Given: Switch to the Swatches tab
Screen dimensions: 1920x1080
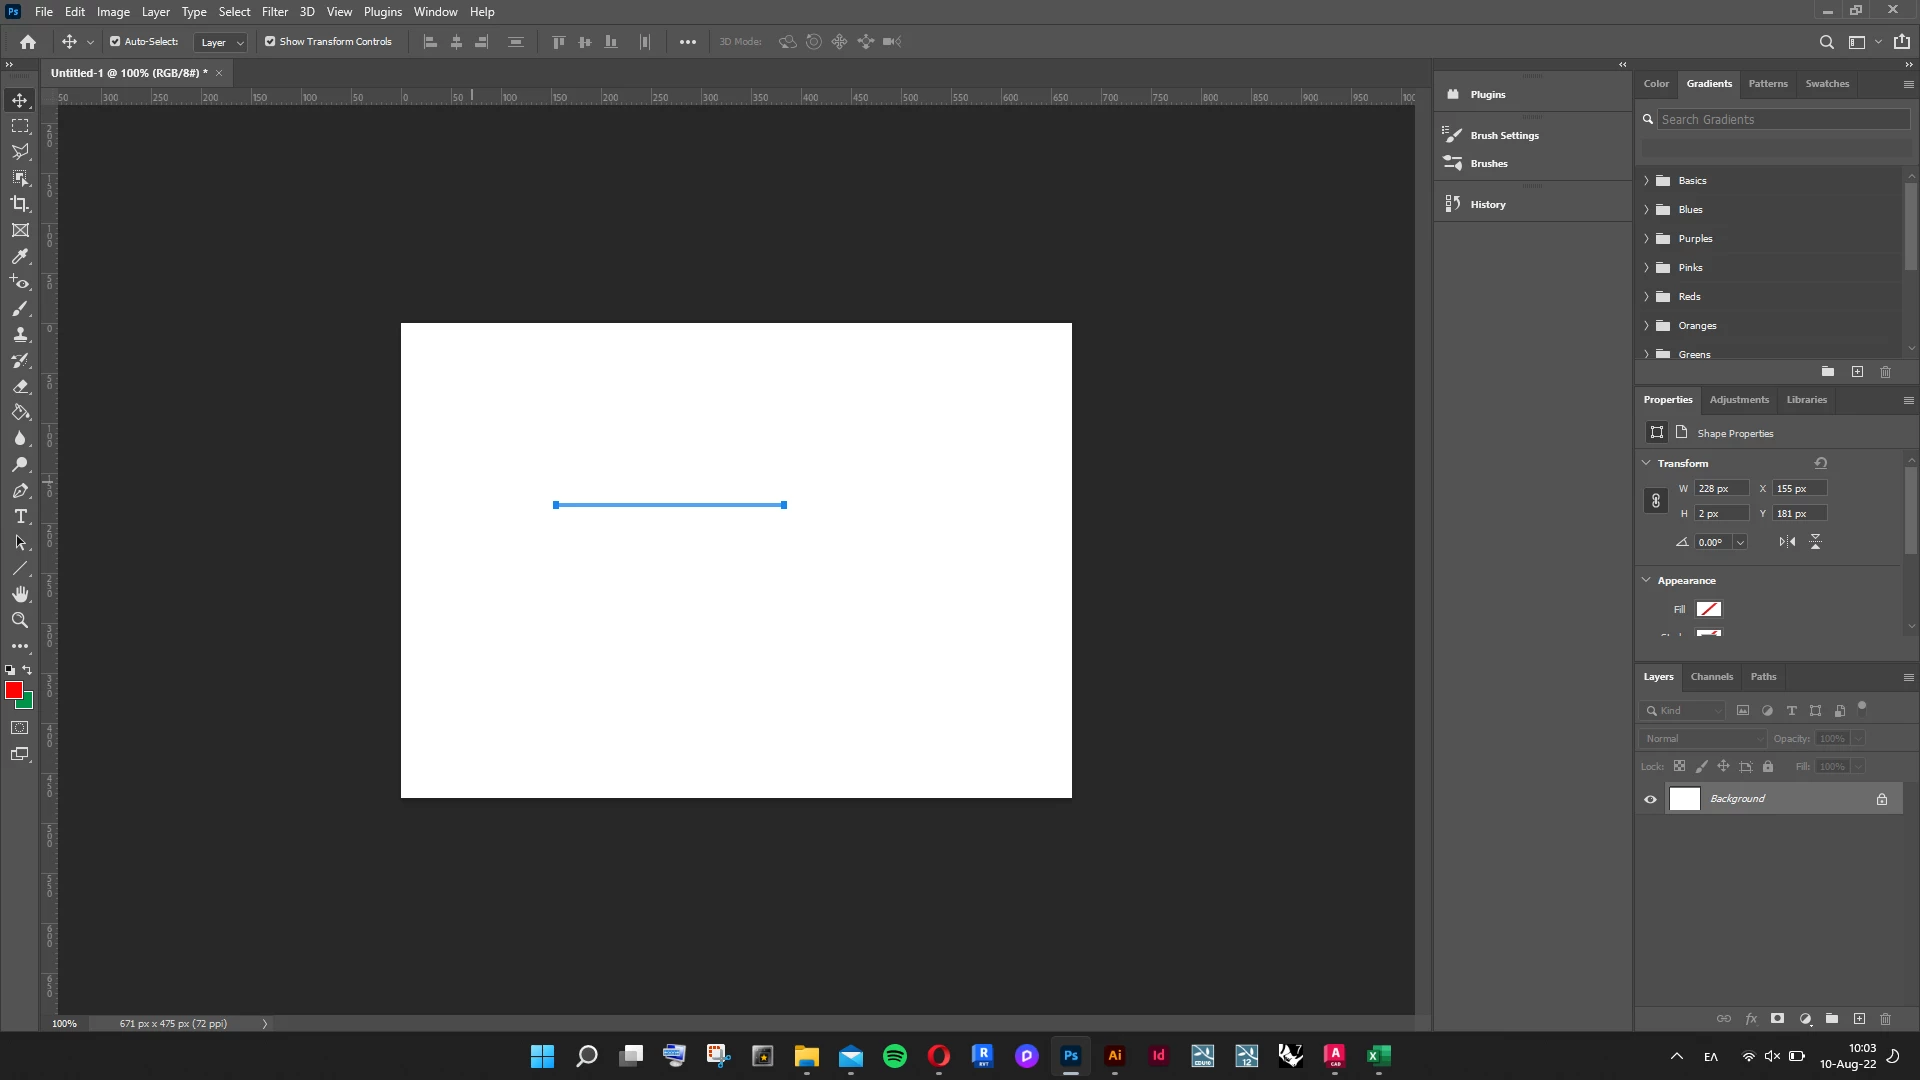Looking at the screenshot, I should point(1826,84).
